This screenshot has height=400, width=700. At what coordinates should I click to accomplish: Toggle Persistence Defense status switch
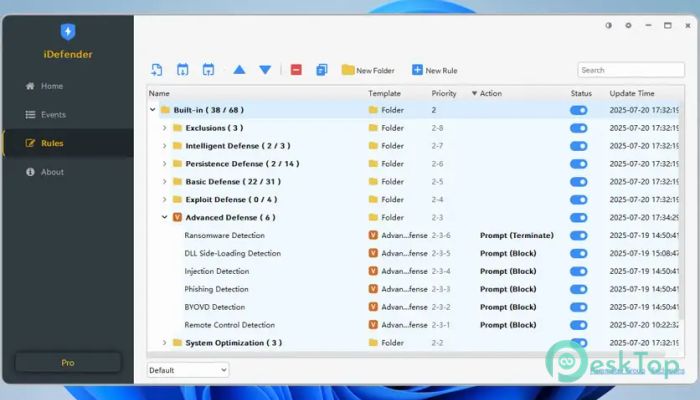coord(579,164)
